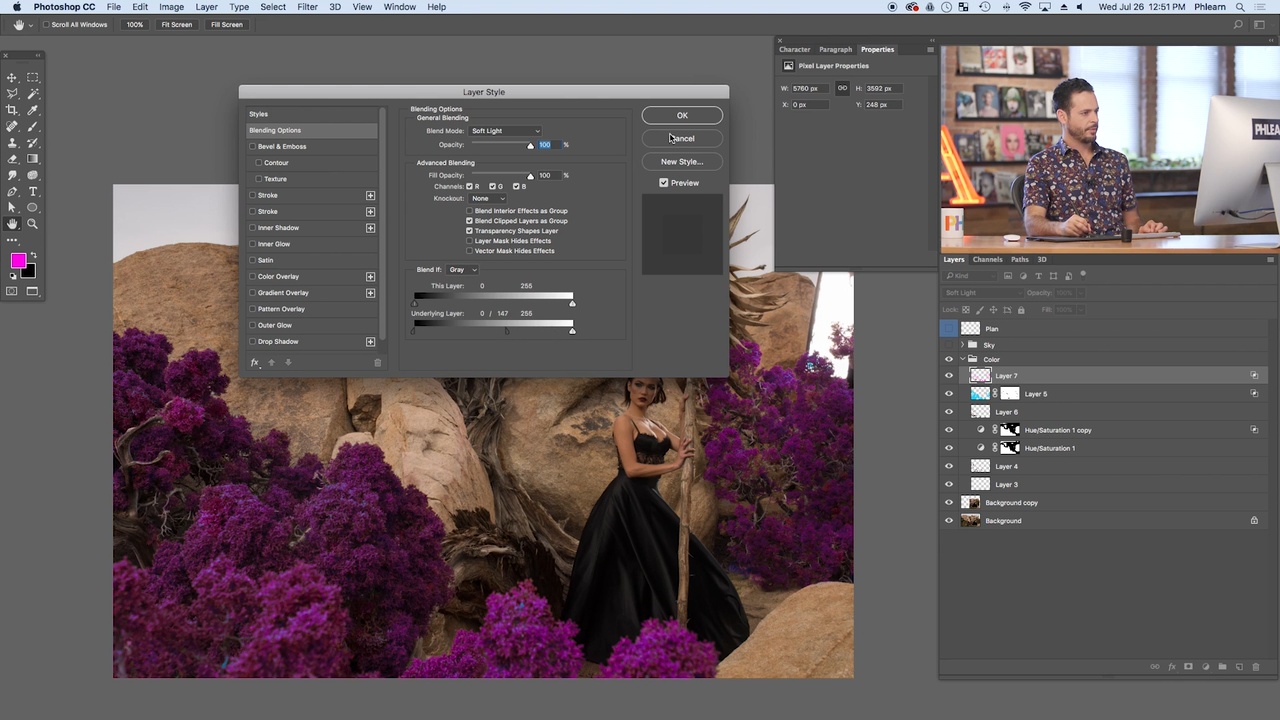Click the Fill Screen button
This screenshot has width=1280, height=720.
pyautogui.click(x=226, y=24)
